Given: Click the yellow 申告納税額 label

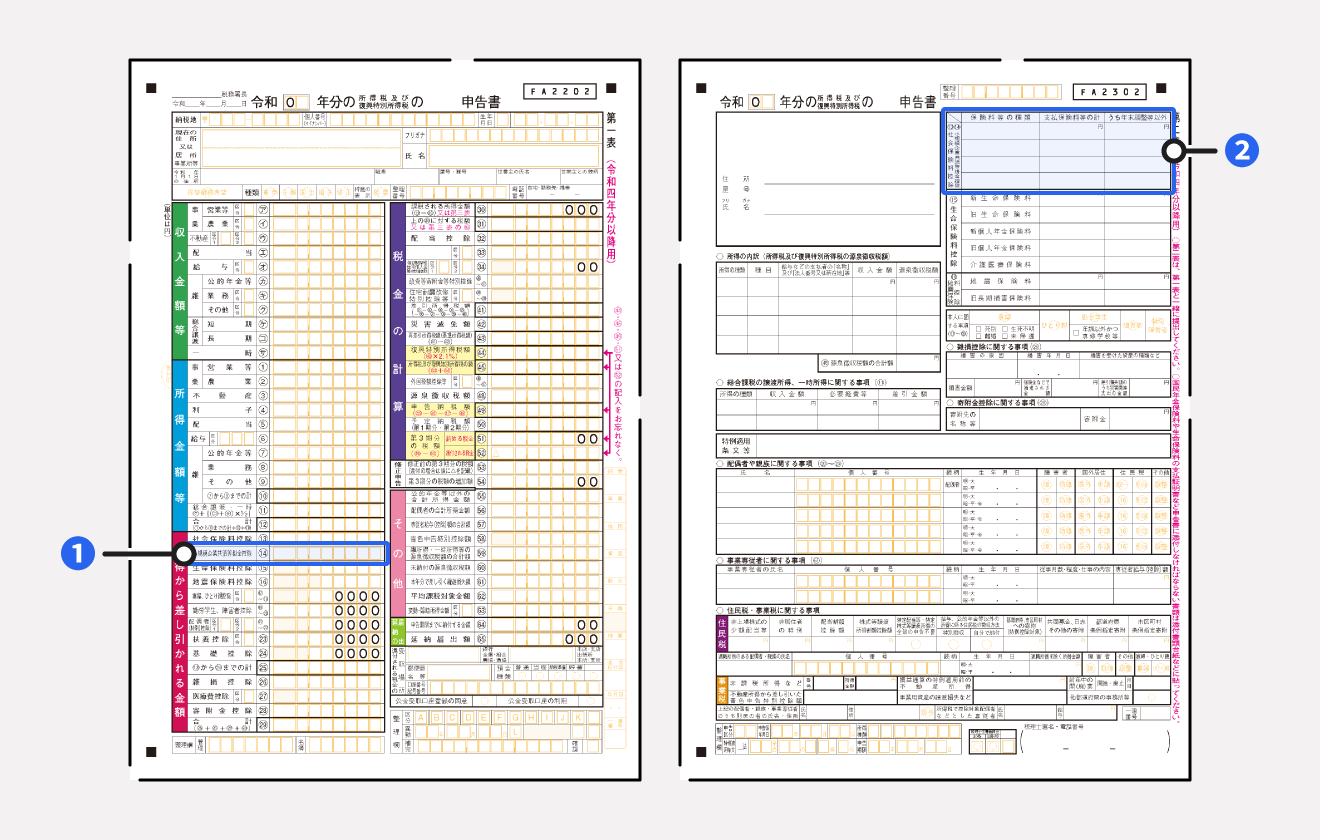Looking at the screenshot, I should pyautogui.click(x=441, y=409).
